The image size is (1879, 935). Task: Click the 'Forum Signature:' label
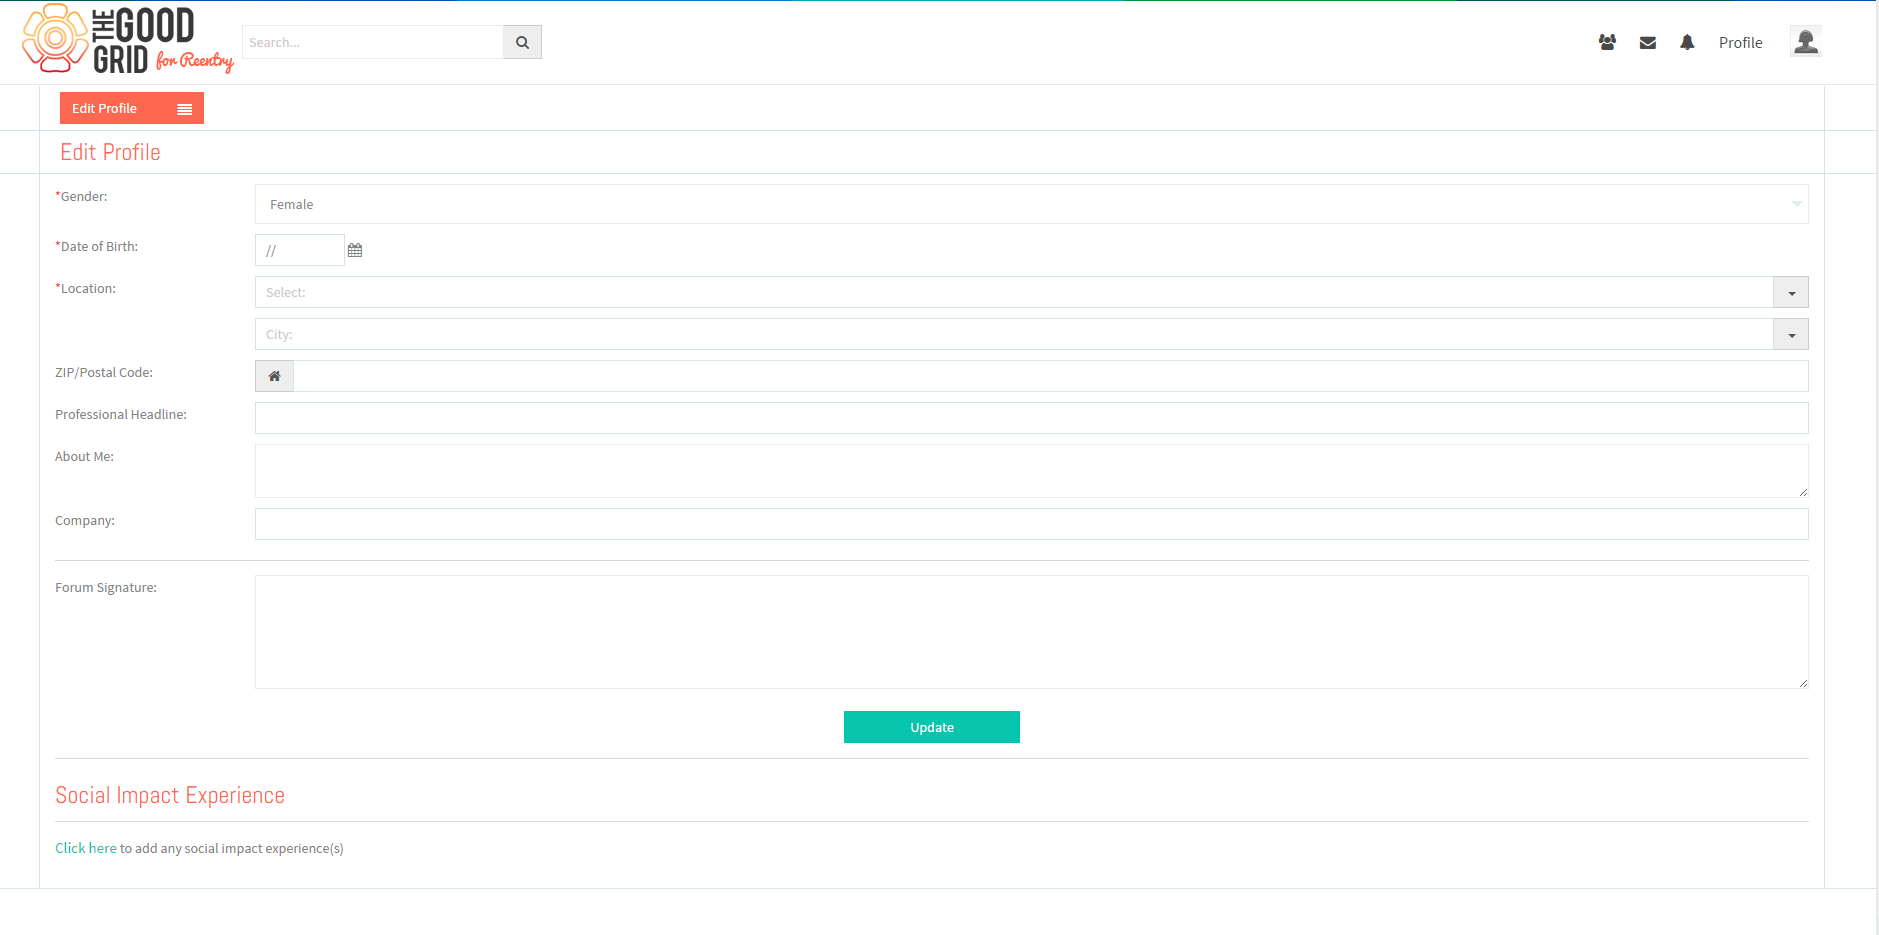[106, 587]
